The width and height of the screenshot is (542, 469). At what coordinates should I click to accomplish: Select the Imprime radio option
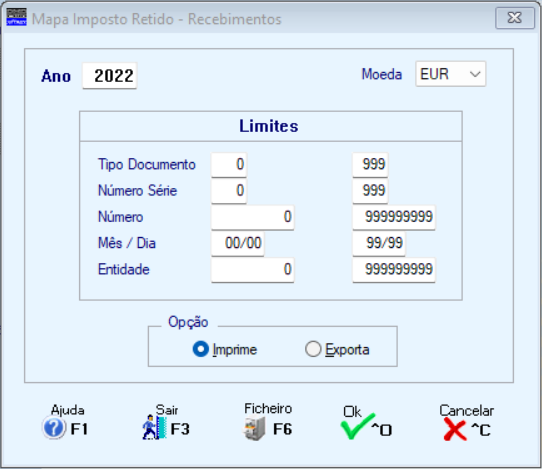click(x=200, y=349)
